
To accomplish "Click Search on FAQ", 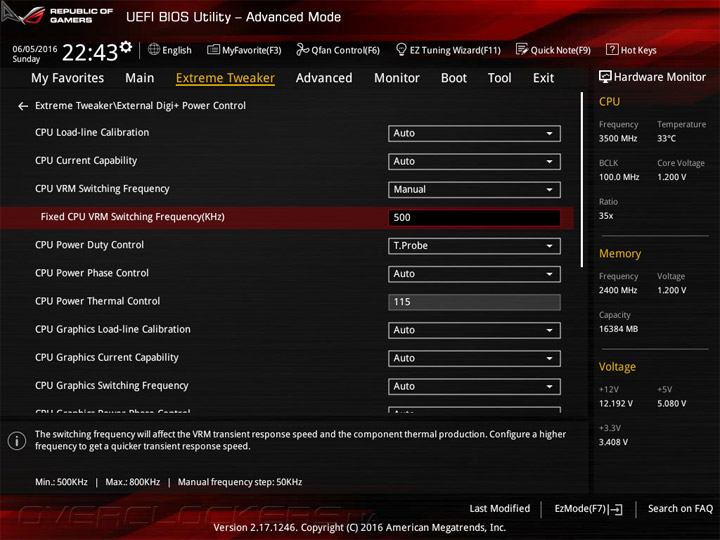I will click(680, 509).
